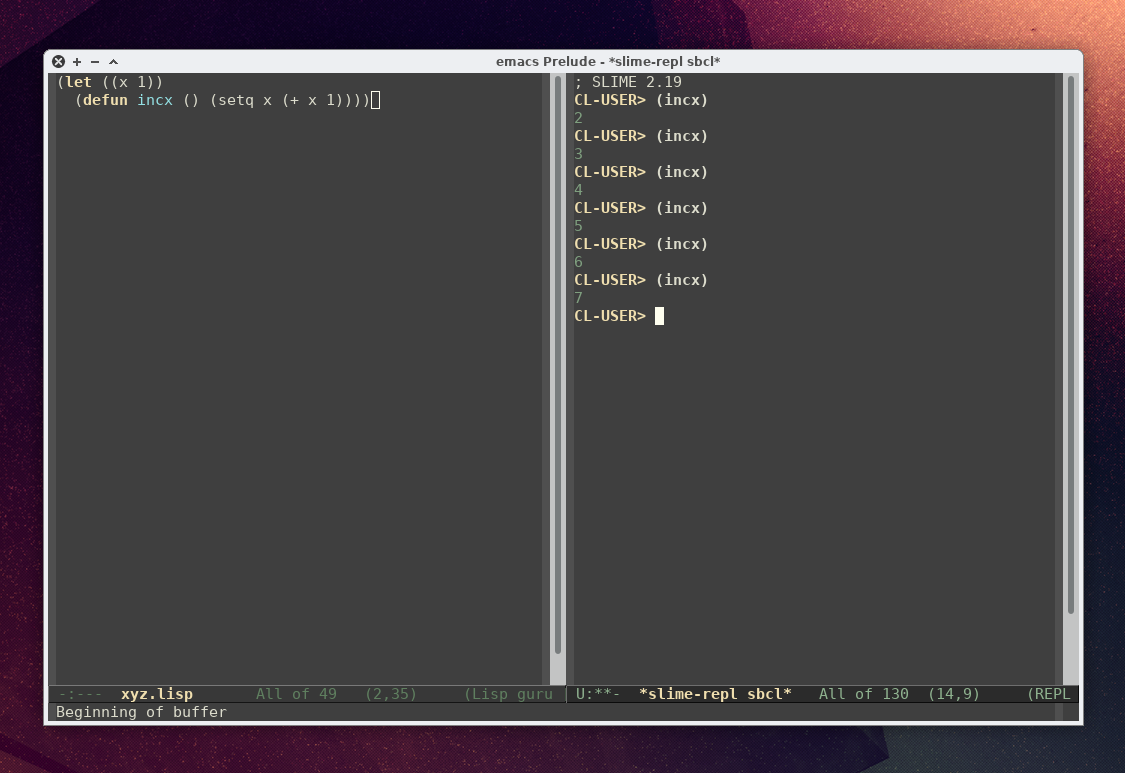Image resolution: width=1125 pixels, height=773 pixels.
Task: Click the 'let' keyword in xyz.lisp
Action: tap(78, 82)
